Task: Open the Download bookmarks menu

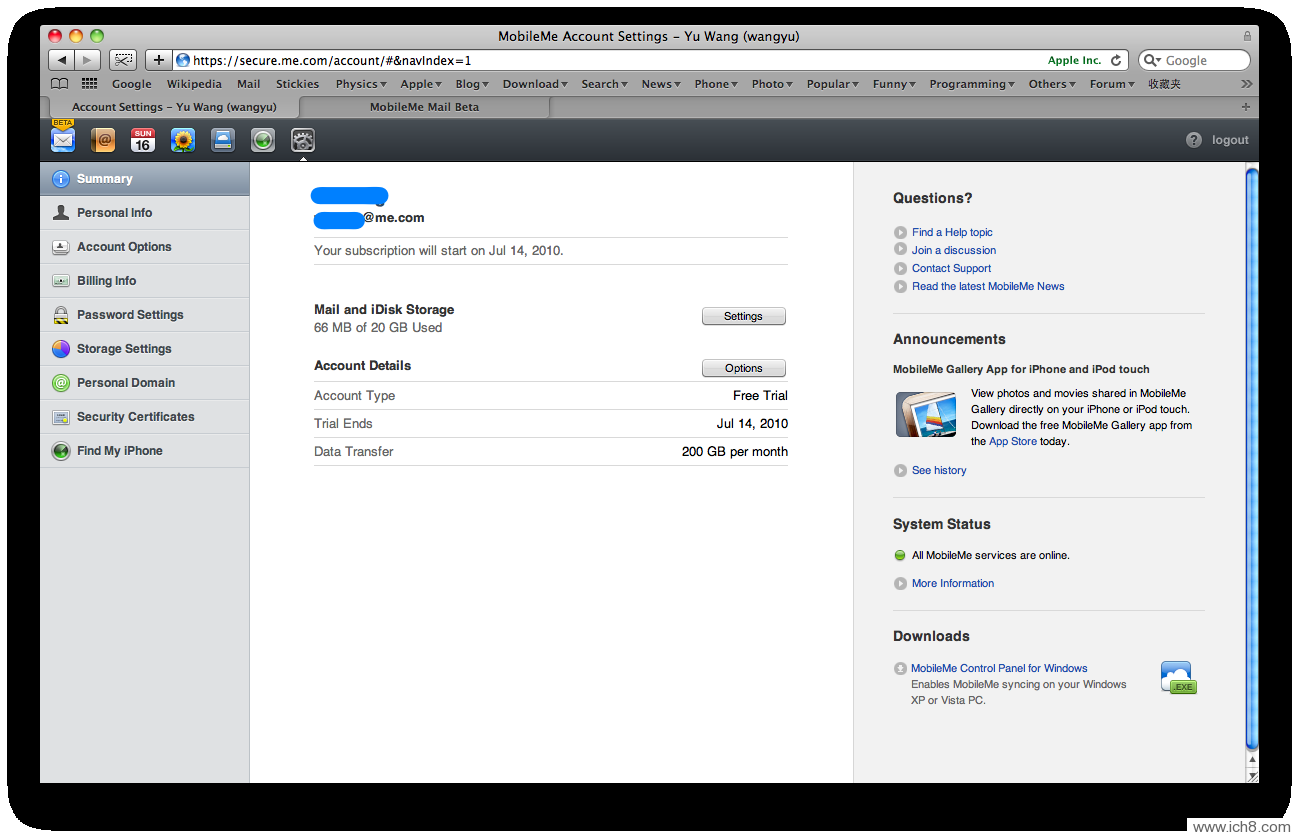Action: pos(534,84)
